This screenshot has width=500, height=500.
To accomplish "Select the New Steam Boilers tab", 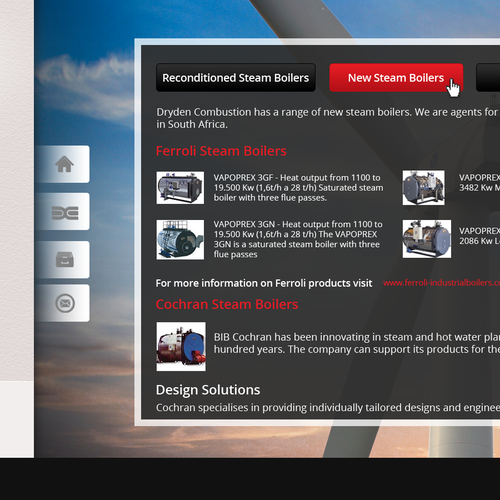I will point(396,78).
